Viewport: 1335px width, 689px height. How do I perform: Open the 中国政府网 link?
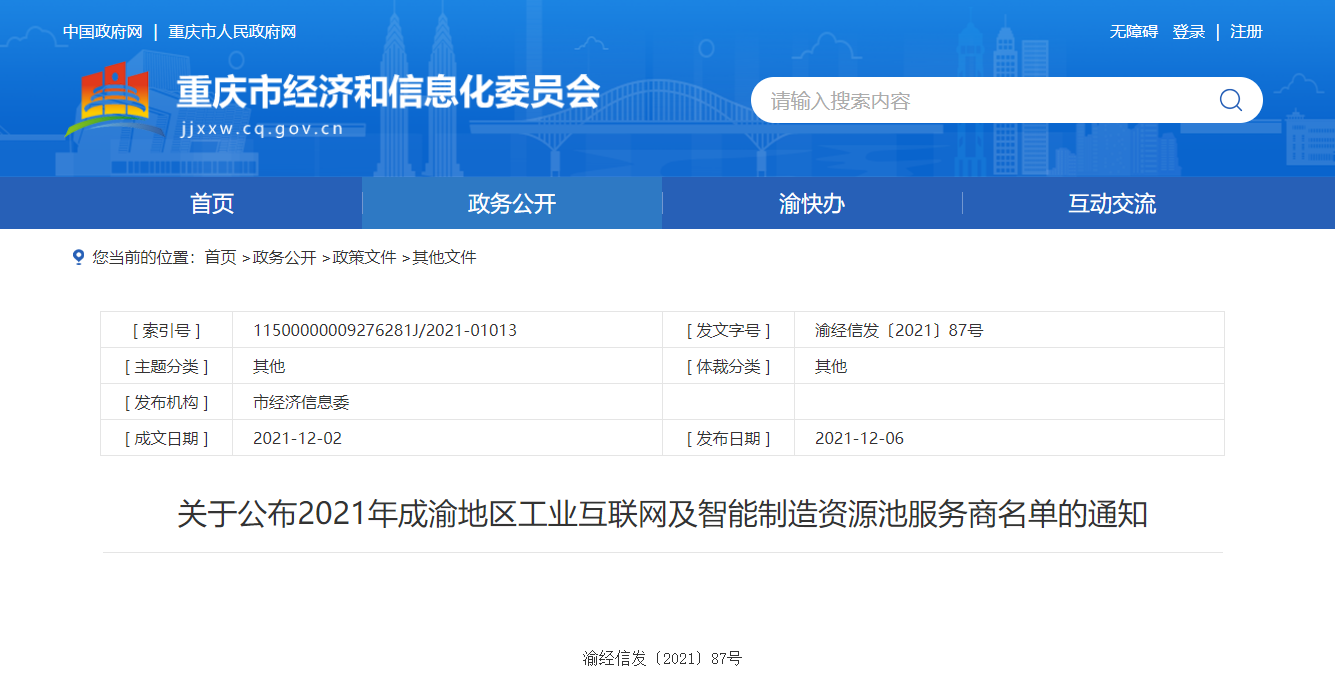(x=103, y=32)
